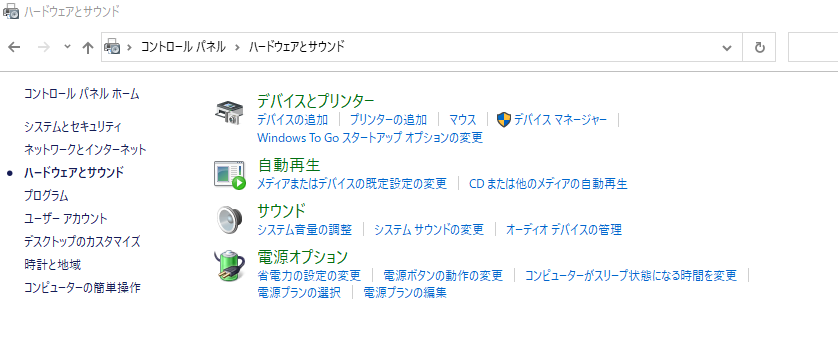The image size is (838, 362).
Task: Click the Power Options battery icon
Action: pyautogui.click(x=230, y=266)
